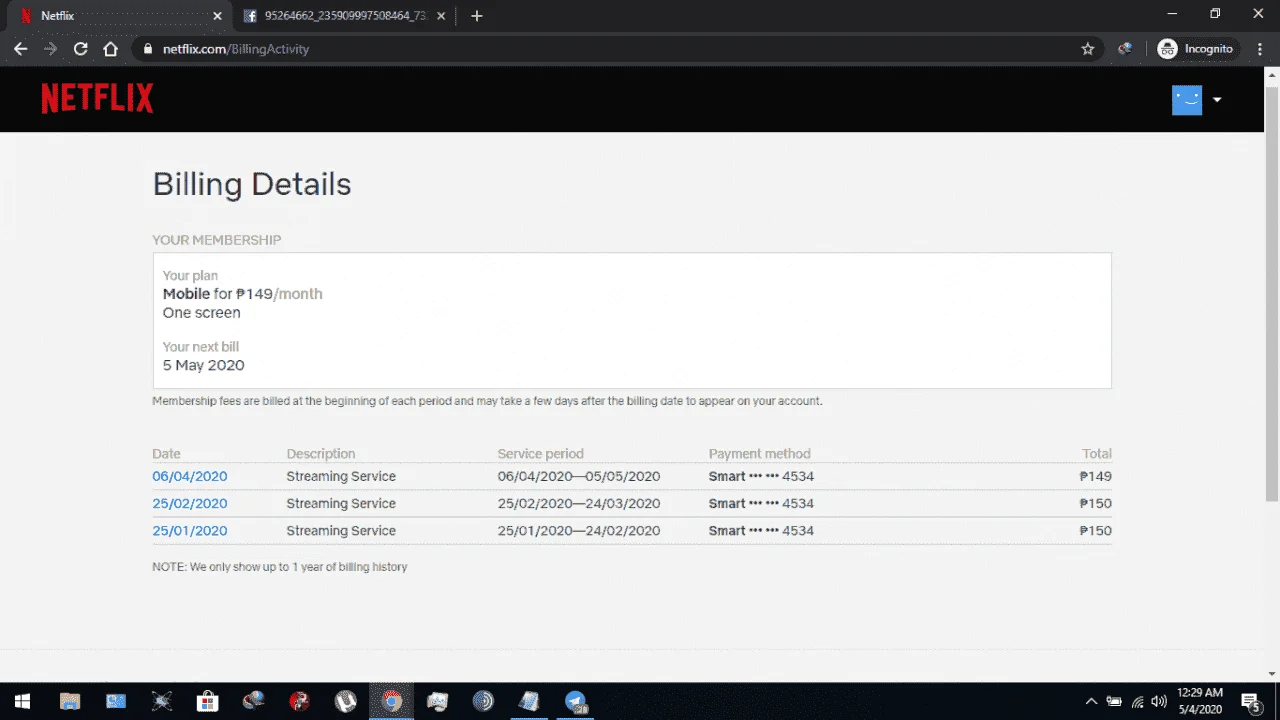
Task: Click the browser forward arrow
Action: (x=50, y=49)
